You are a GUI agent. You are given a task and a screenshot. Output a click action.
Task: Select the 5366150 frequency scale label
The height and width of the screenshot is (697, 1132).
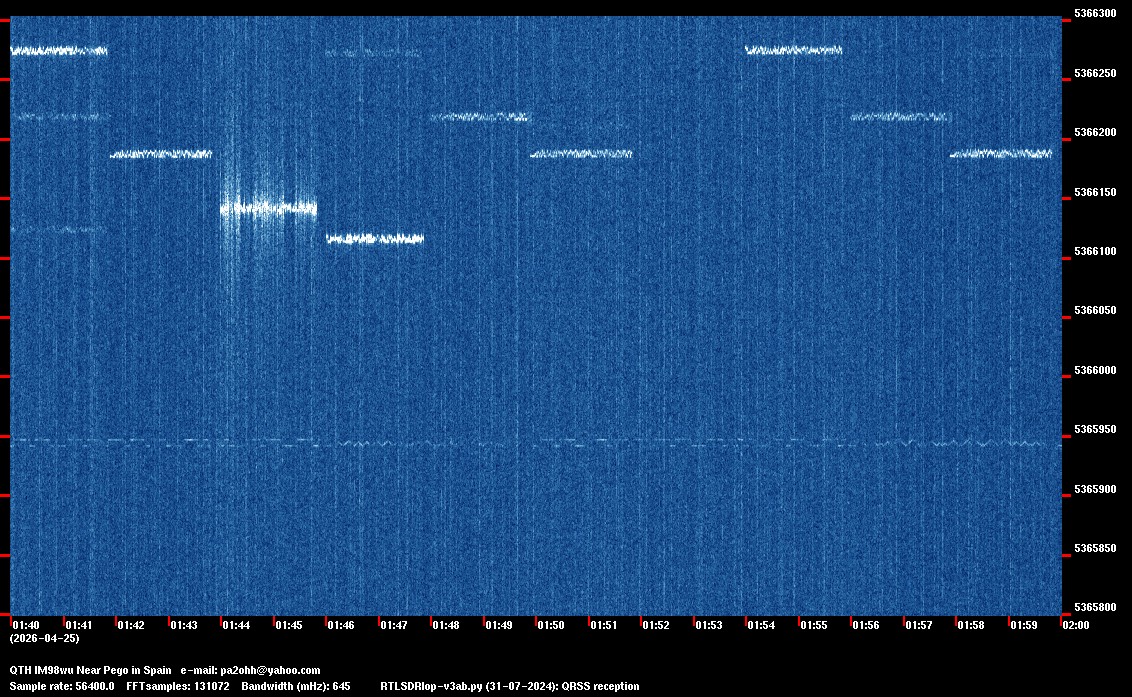1094,192
